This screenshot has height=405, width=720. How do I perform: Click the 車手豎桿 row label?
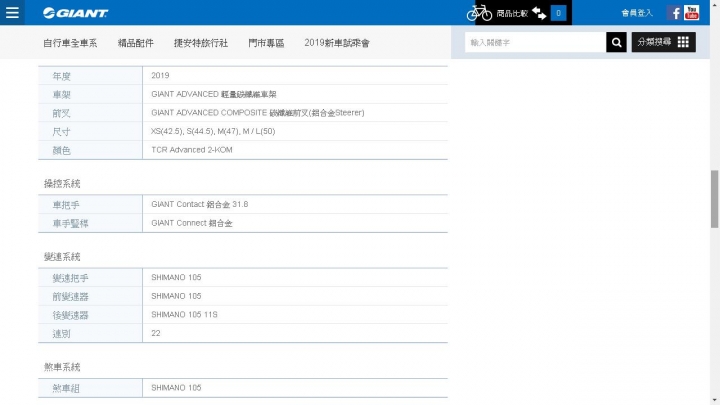pyautogui.click(x=70, y=224)
